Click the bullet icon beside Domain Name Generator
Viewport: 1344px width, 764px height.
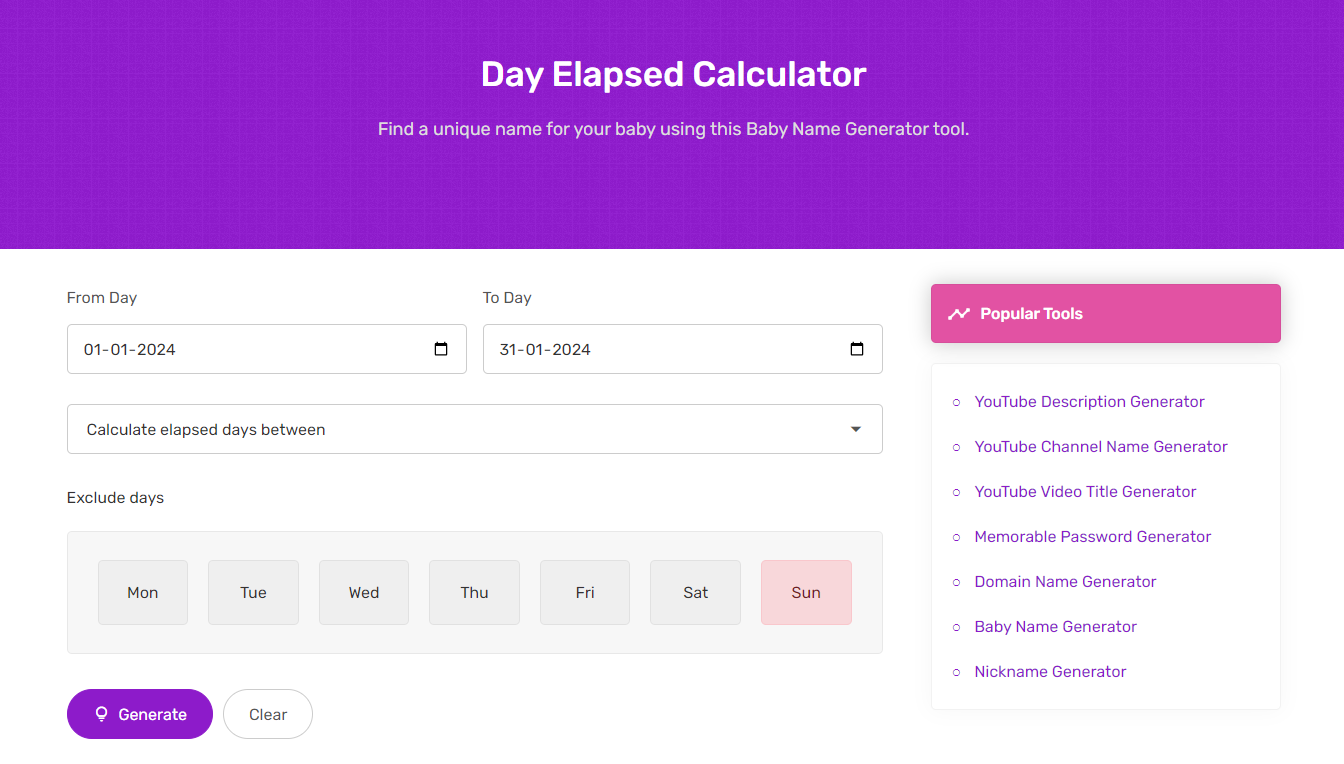[x=955, y=582]
